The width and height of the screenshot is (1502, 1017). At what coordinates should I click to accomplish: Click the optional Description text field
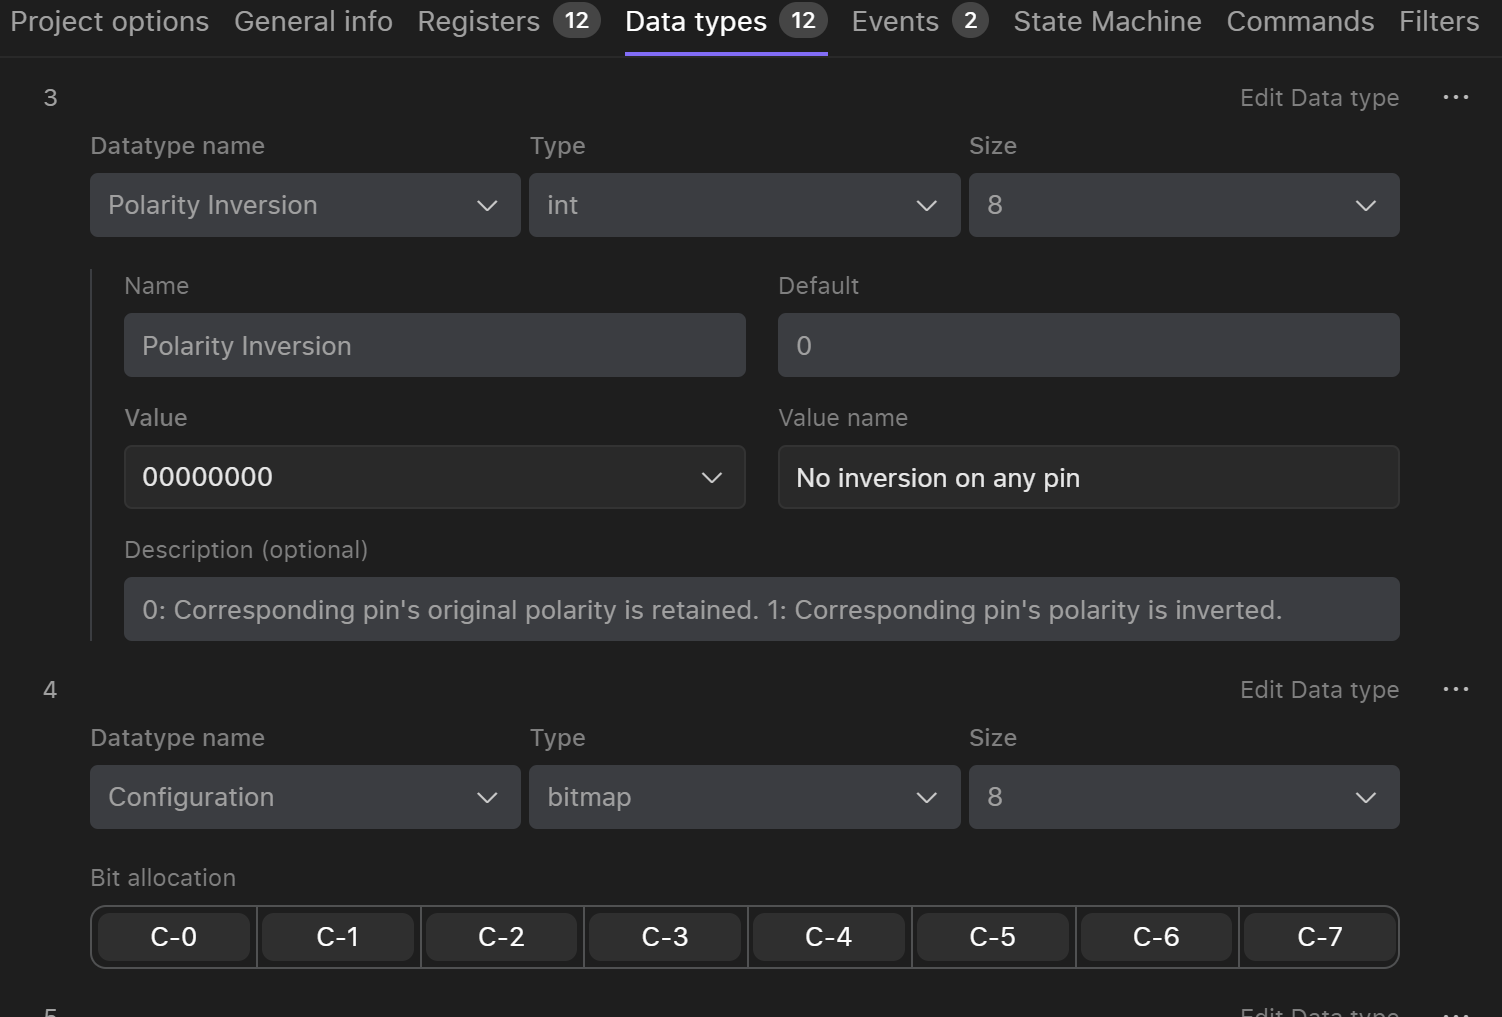coord(761,609)
